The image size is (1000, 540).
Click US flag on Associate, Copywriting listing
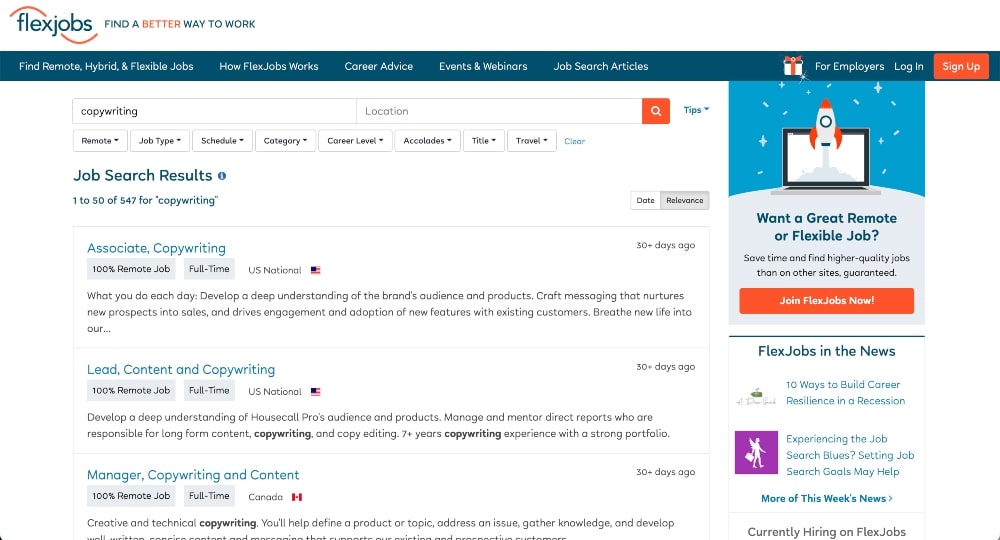coord(316,270)
